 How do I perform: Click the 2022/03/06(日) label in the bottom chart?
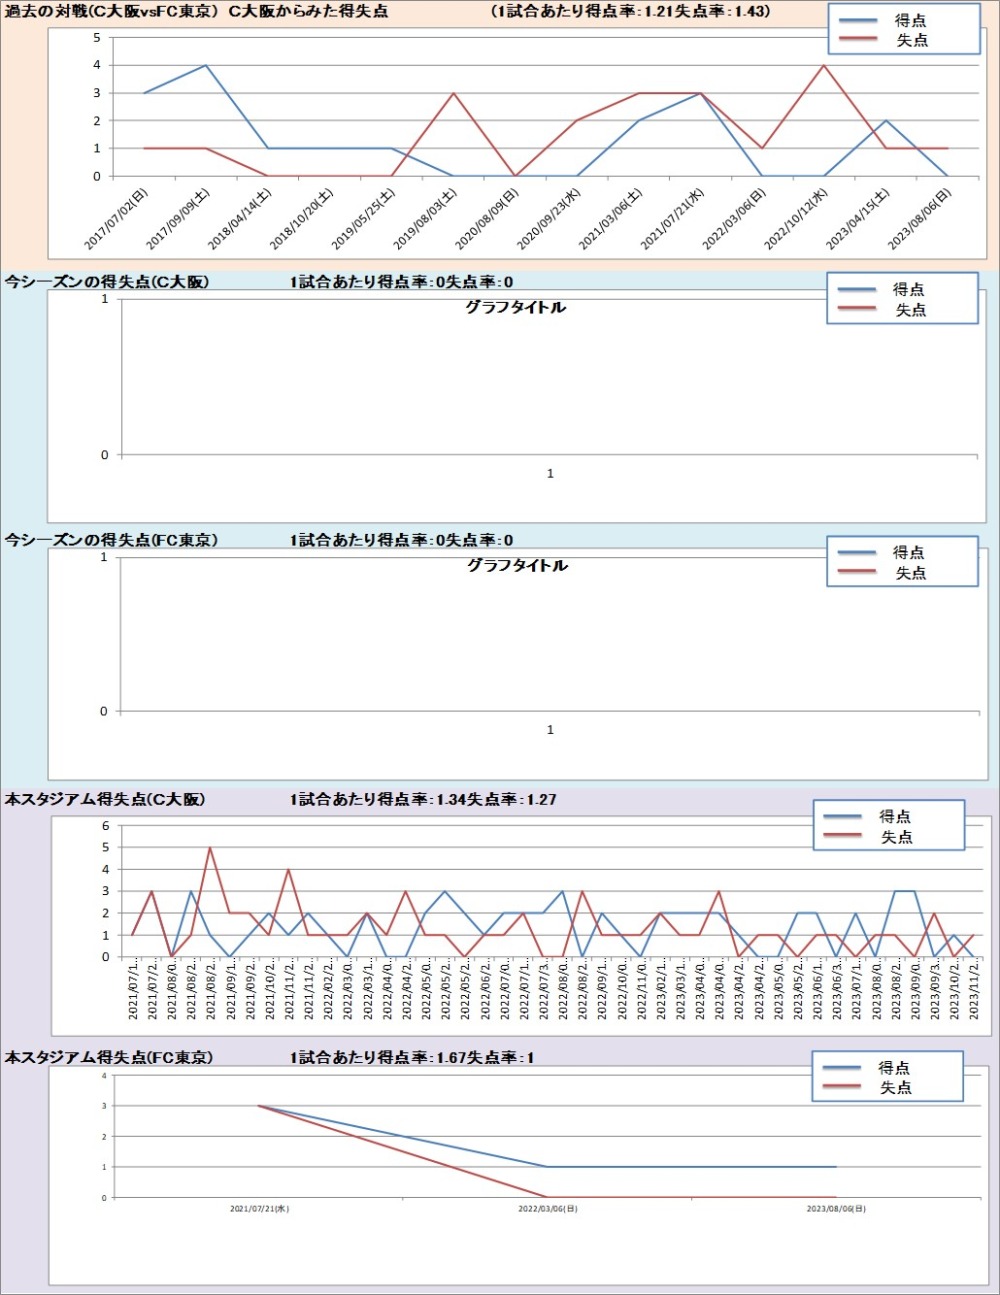(x=547, y=1209)
